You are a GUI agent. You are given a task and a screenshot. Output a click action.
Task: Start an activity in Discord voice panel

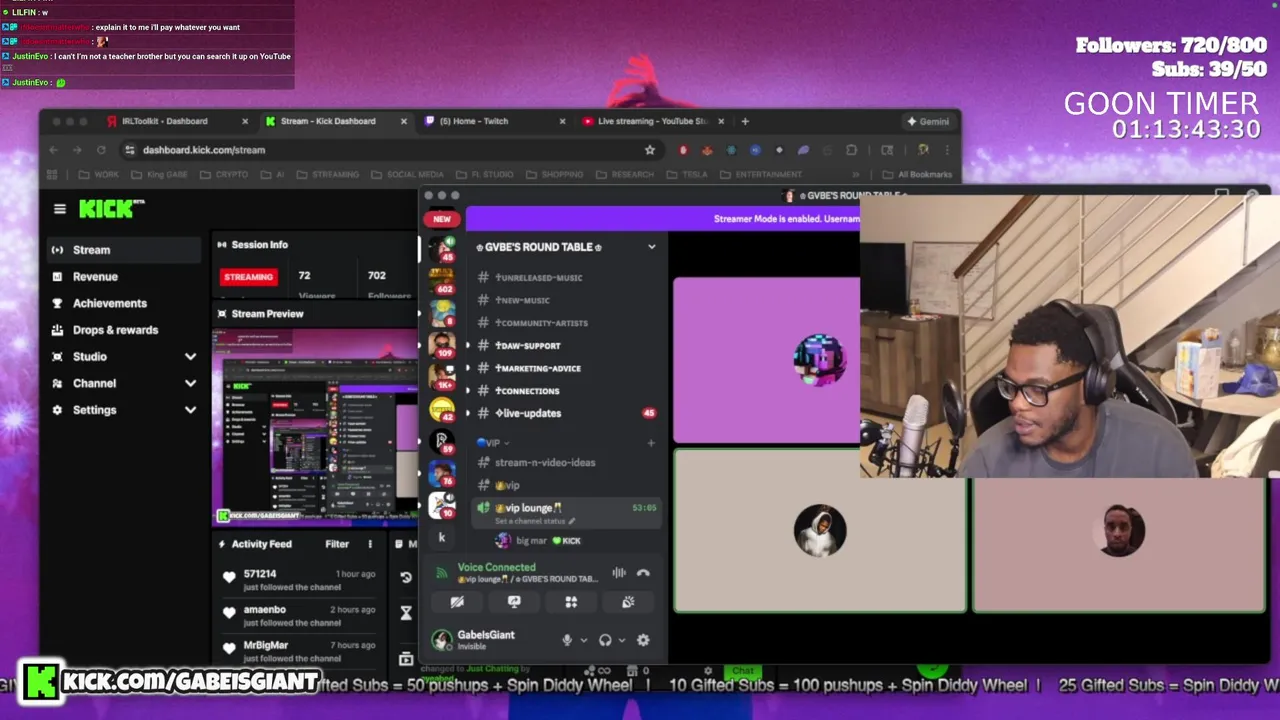click(571, 602)
